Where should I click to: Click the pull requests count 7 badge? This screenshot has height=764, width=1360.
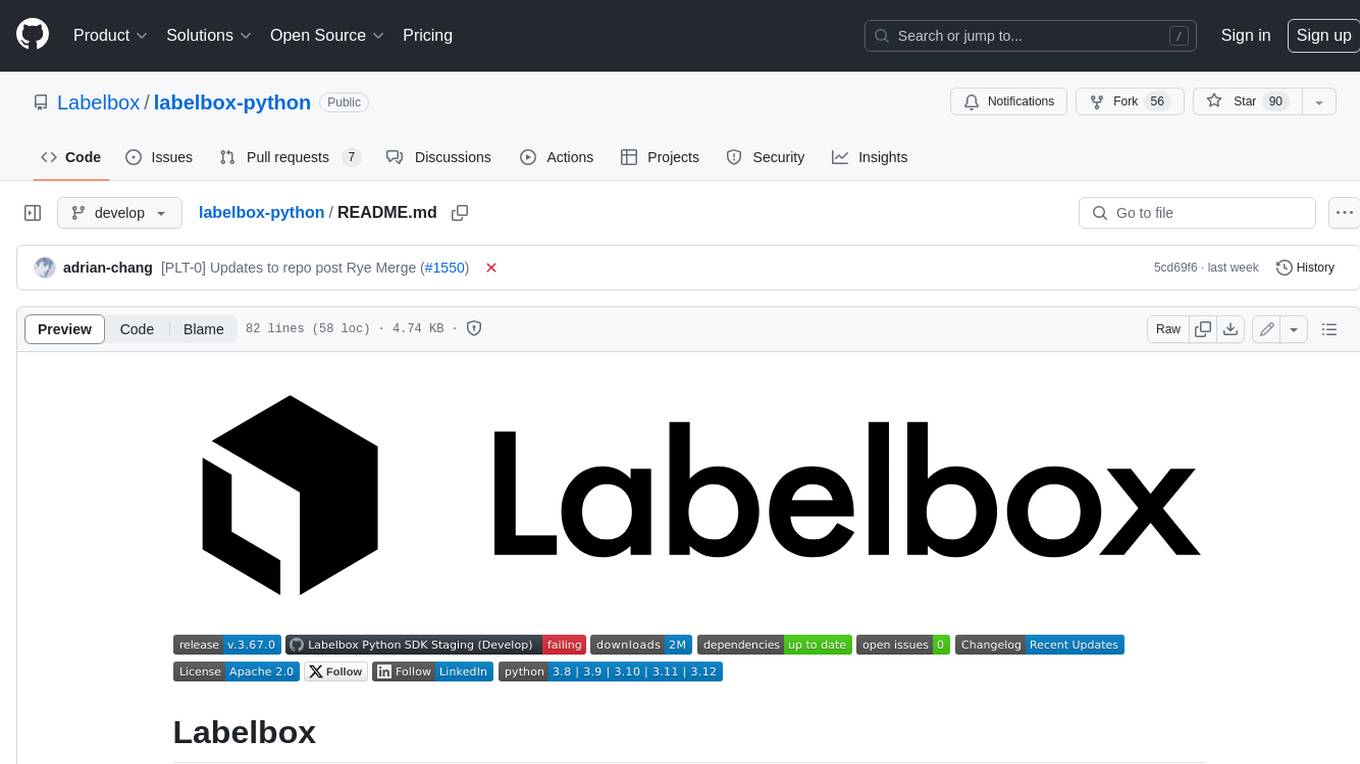coord(351,157)
